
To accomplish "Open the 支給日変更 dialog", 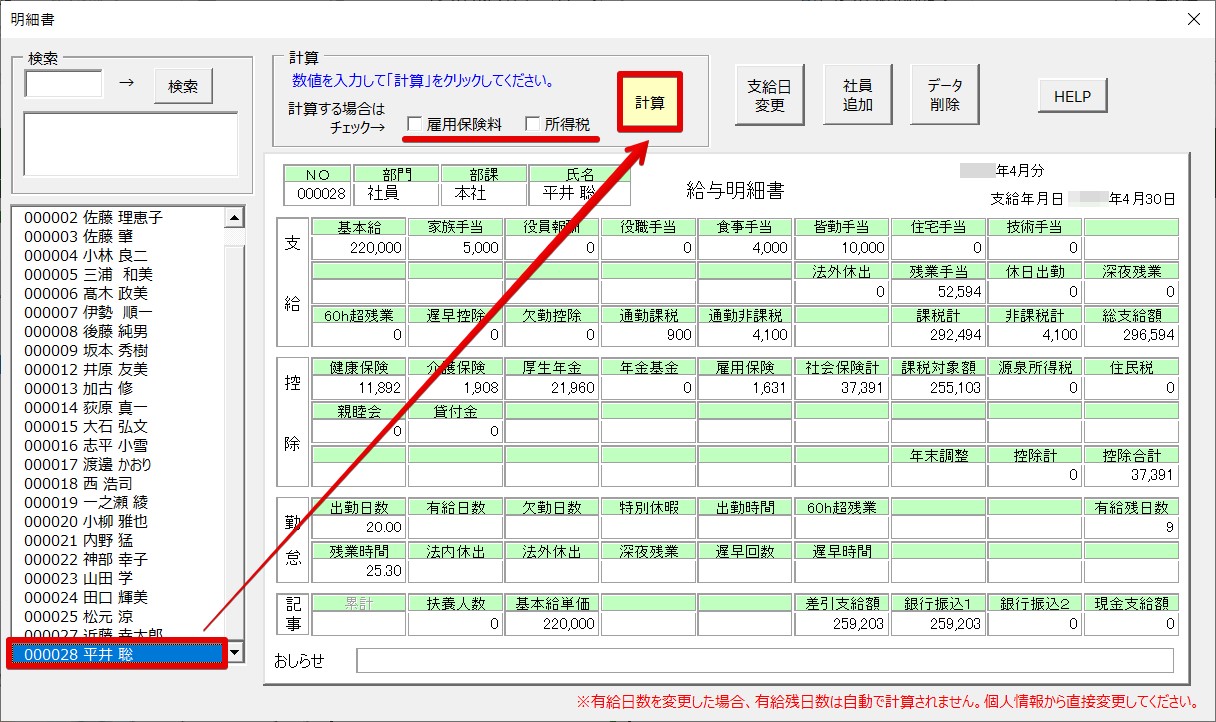I will pyautogui.click(x=769, y=96).
